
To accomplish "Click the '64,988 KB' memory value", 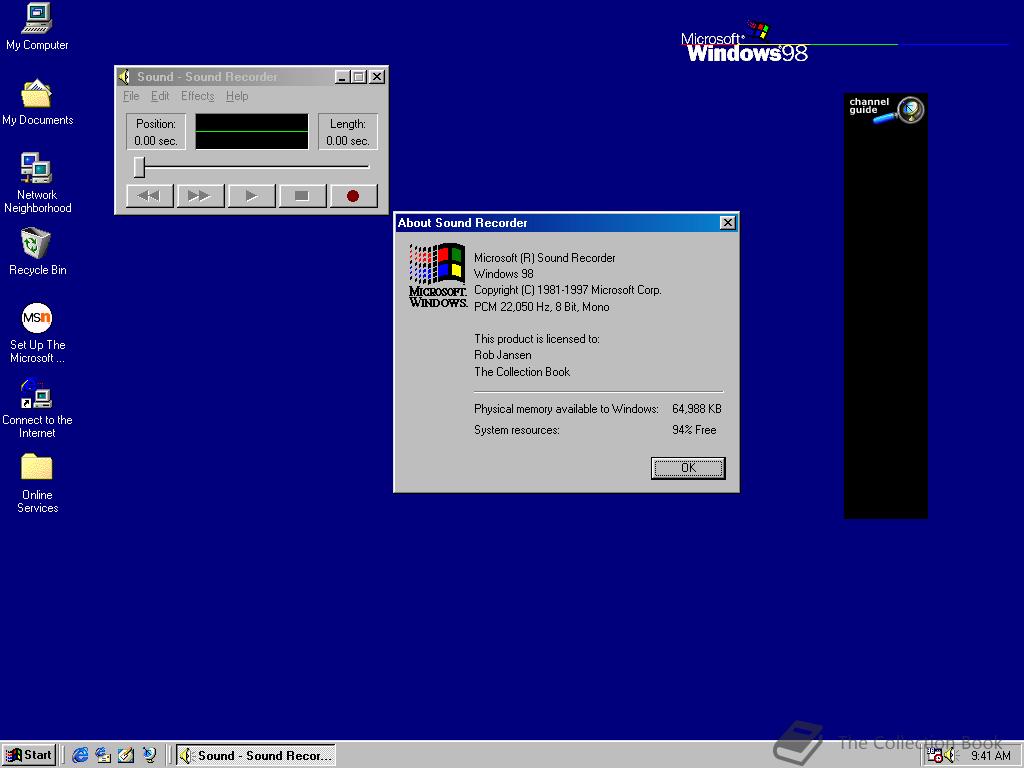I will [x=696, y=409].
